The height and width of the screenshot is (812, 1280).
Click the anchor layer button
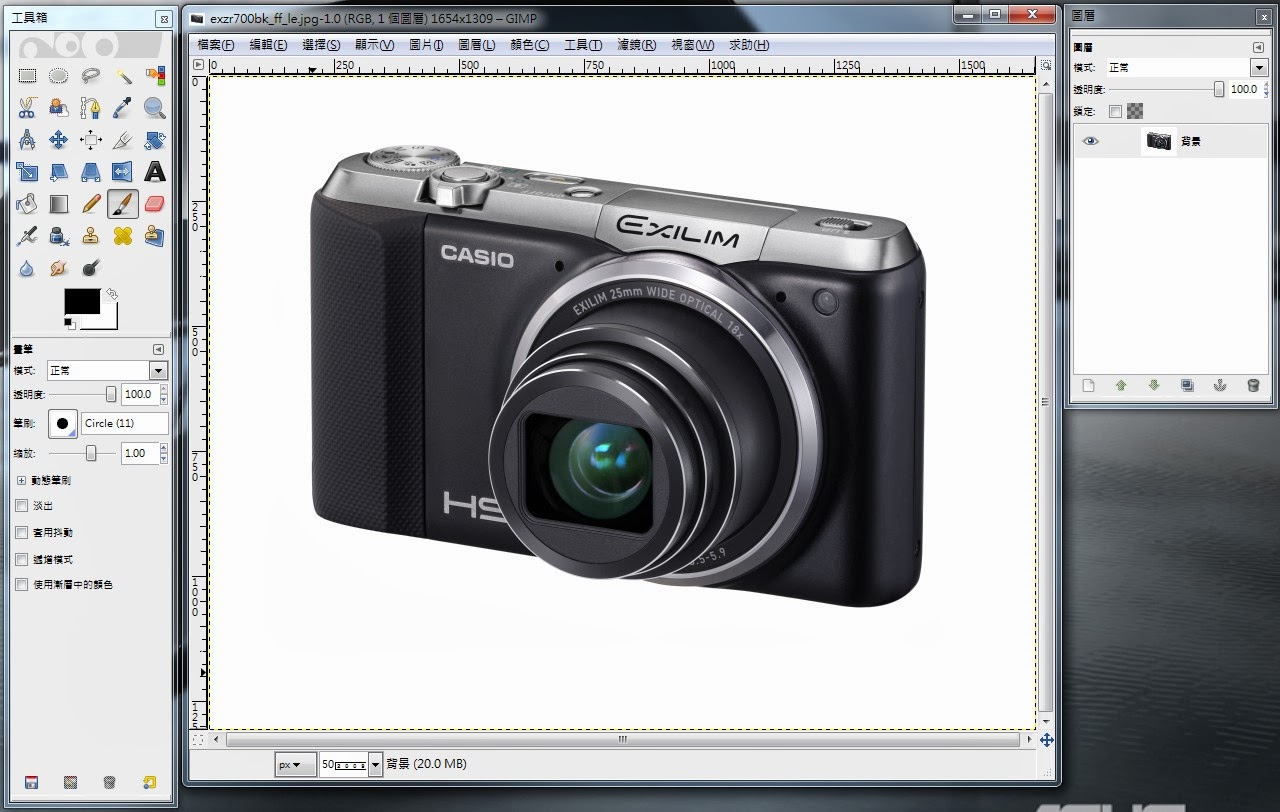(x=1220, y=385)
